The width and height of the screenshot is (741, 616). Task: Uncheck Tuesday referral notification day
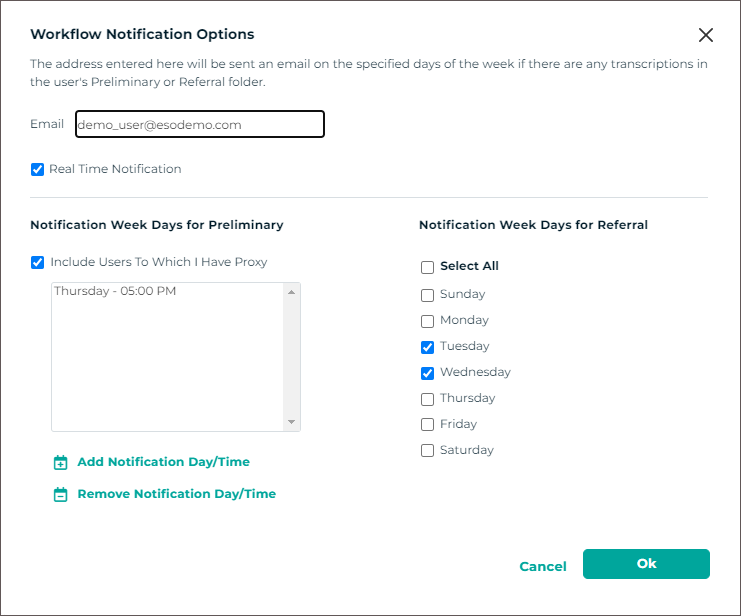click(428, 347)
